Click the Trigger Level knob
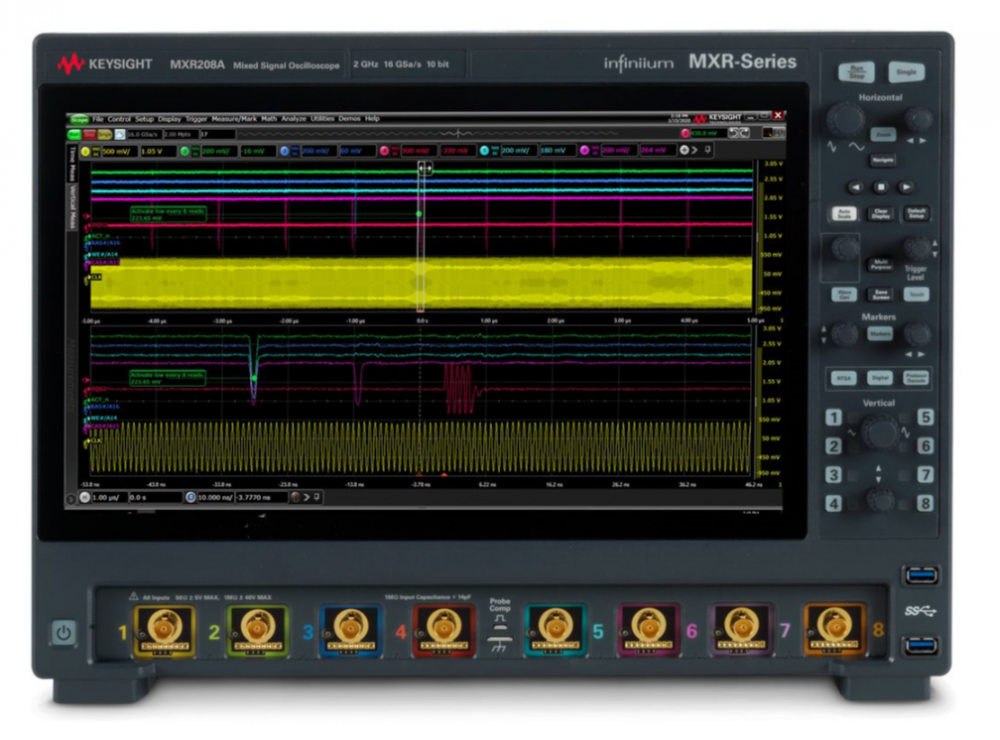Viewport: 1000px width, 740px height. tap(916, 250)
